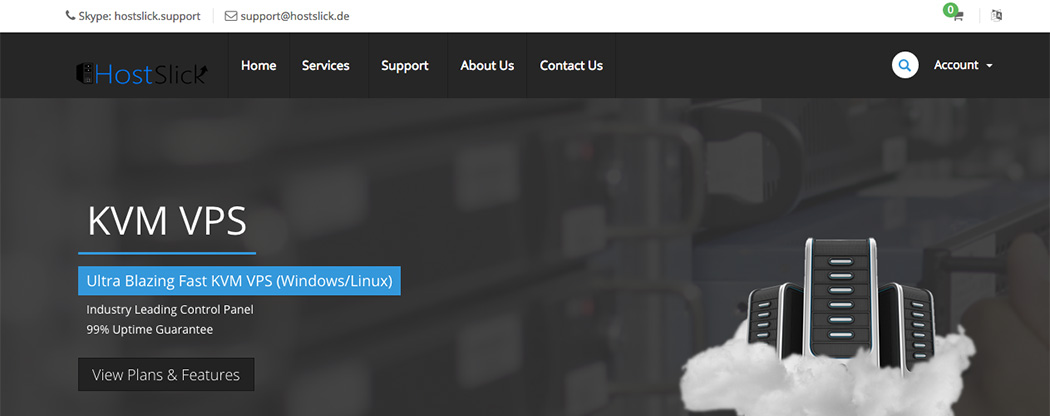
Task: Open the shopping cart icon
Action: [x=958, y=16]
